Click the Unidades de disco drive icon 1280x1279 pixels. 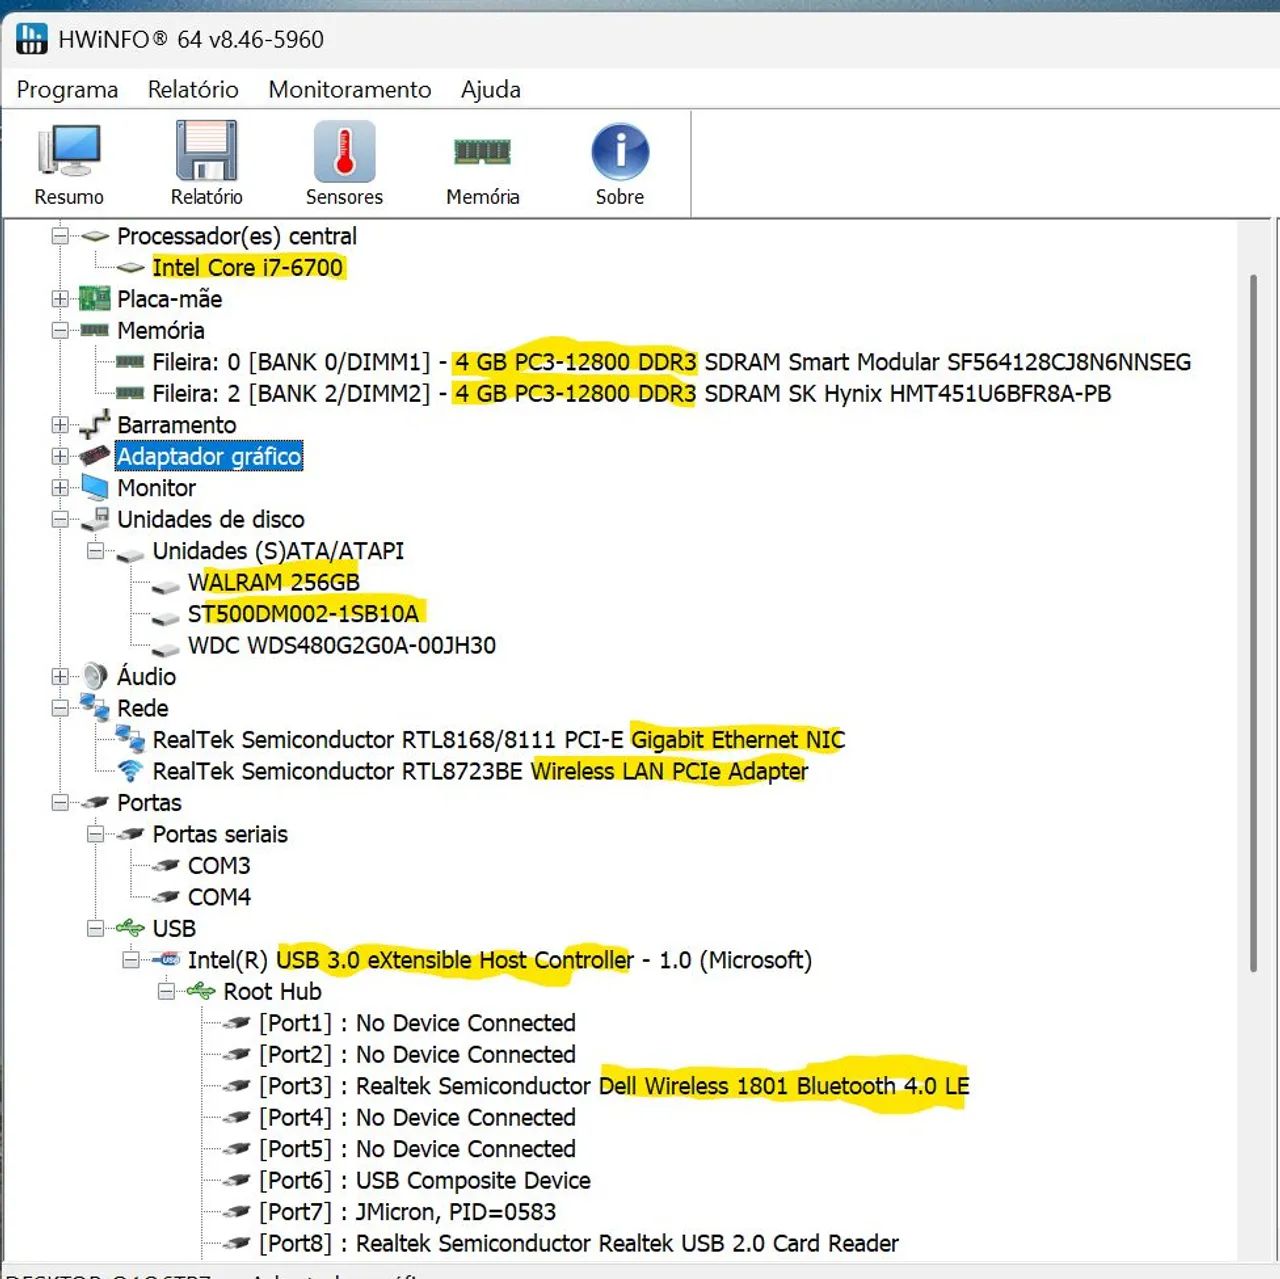(95, 519)
